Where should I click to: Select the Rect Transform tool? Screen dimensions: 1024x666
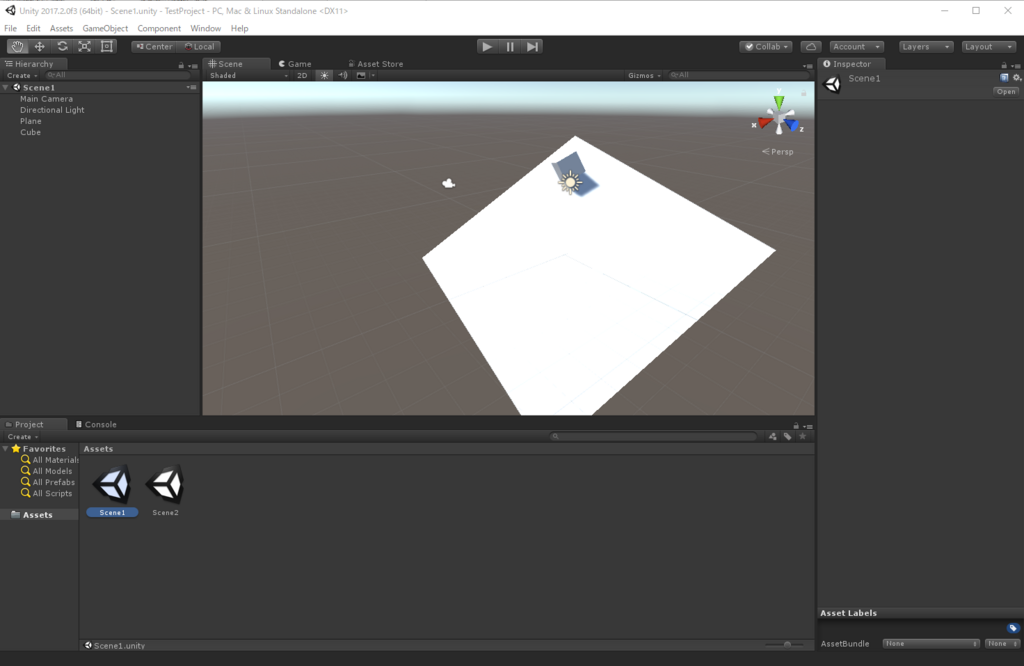106,46
